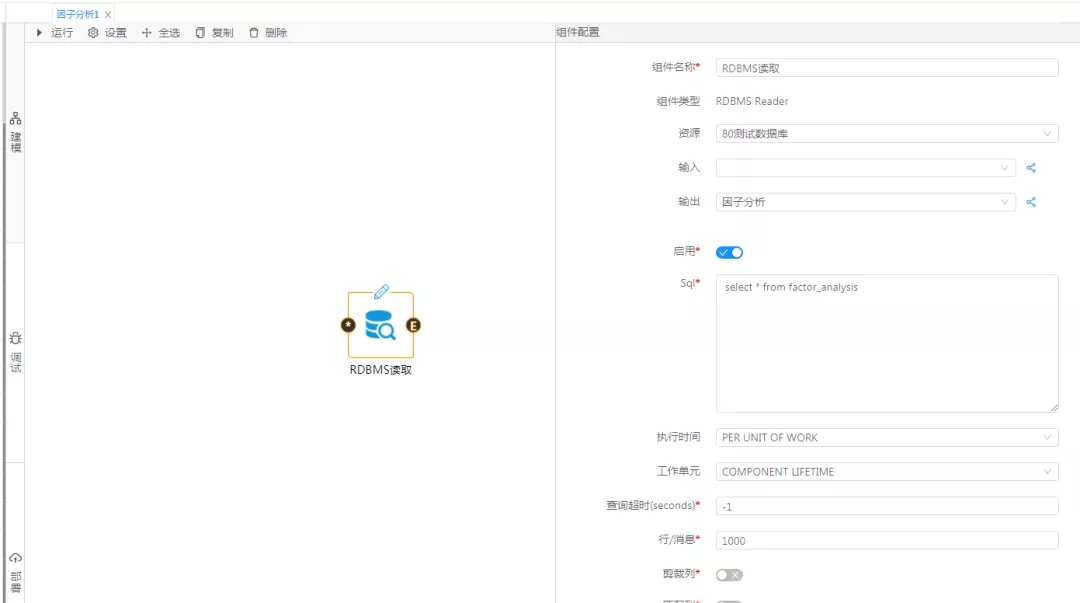
Task: Open the 输出 dropdown showing 因子分析
Action: pyautogui.click(x=865, y=202)
